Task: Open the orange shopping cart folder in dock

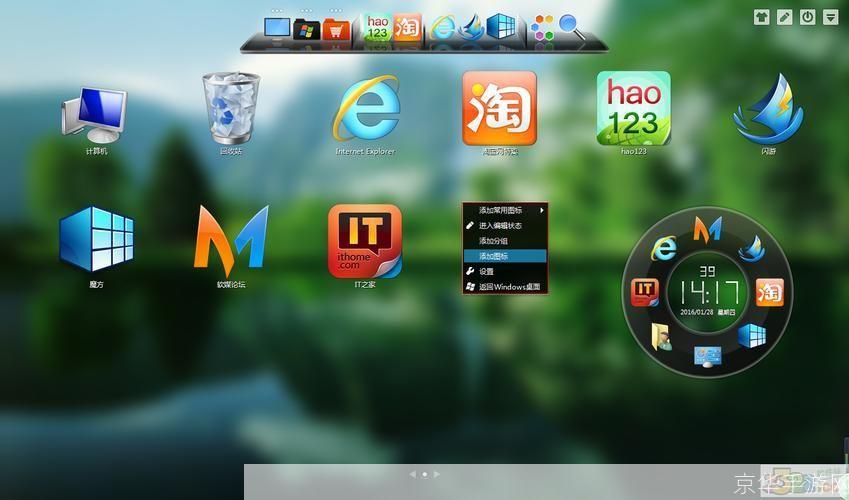Action: click(x=336, y=29)
